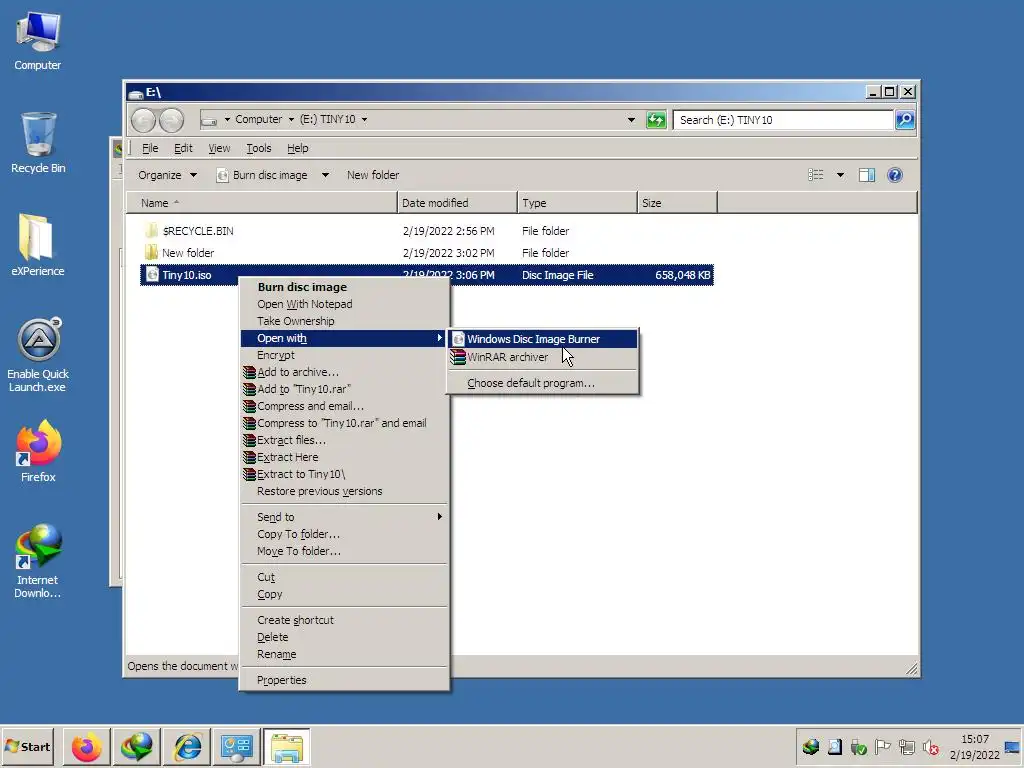
Task: Choose WinRAR archiver in Open with submenu
Action: click(543, 357)
